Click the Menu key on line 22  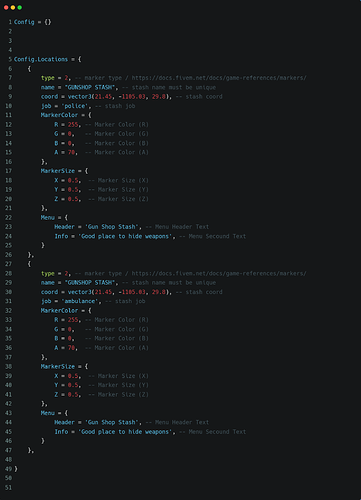pos(47,217)
